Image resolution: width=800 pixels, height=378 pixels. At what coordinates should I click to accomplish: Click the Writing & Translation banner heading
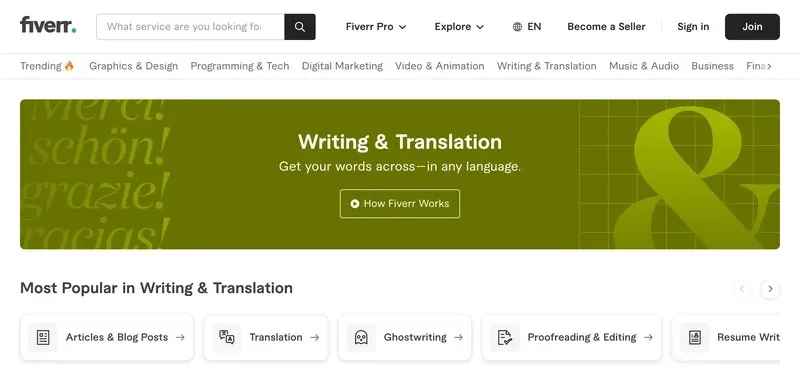click(x=400, y=142)
